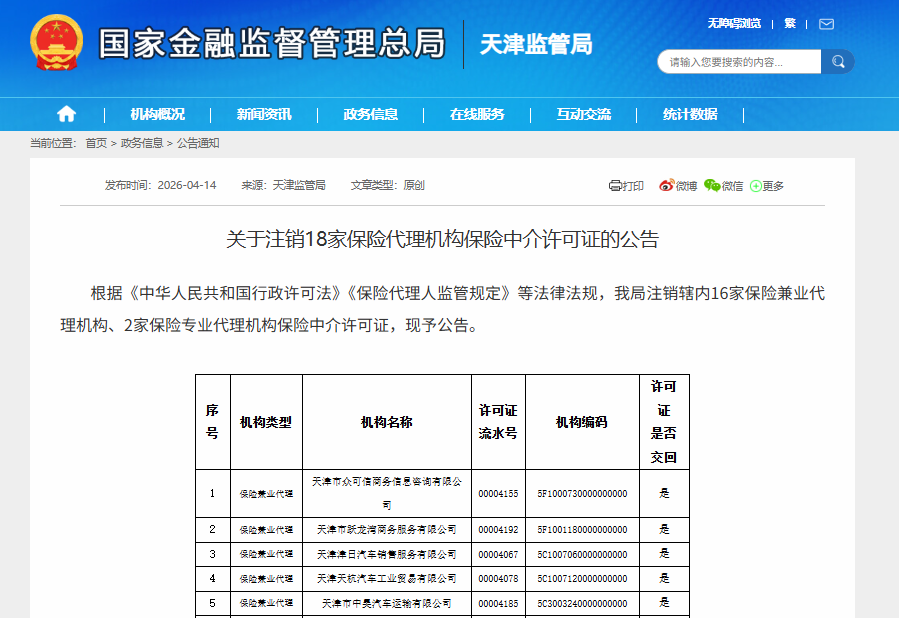The image size is (899, 618).
Task: Share via the Weibo 微博 icon
Action: pyautogui.click(x=666, y=186)
